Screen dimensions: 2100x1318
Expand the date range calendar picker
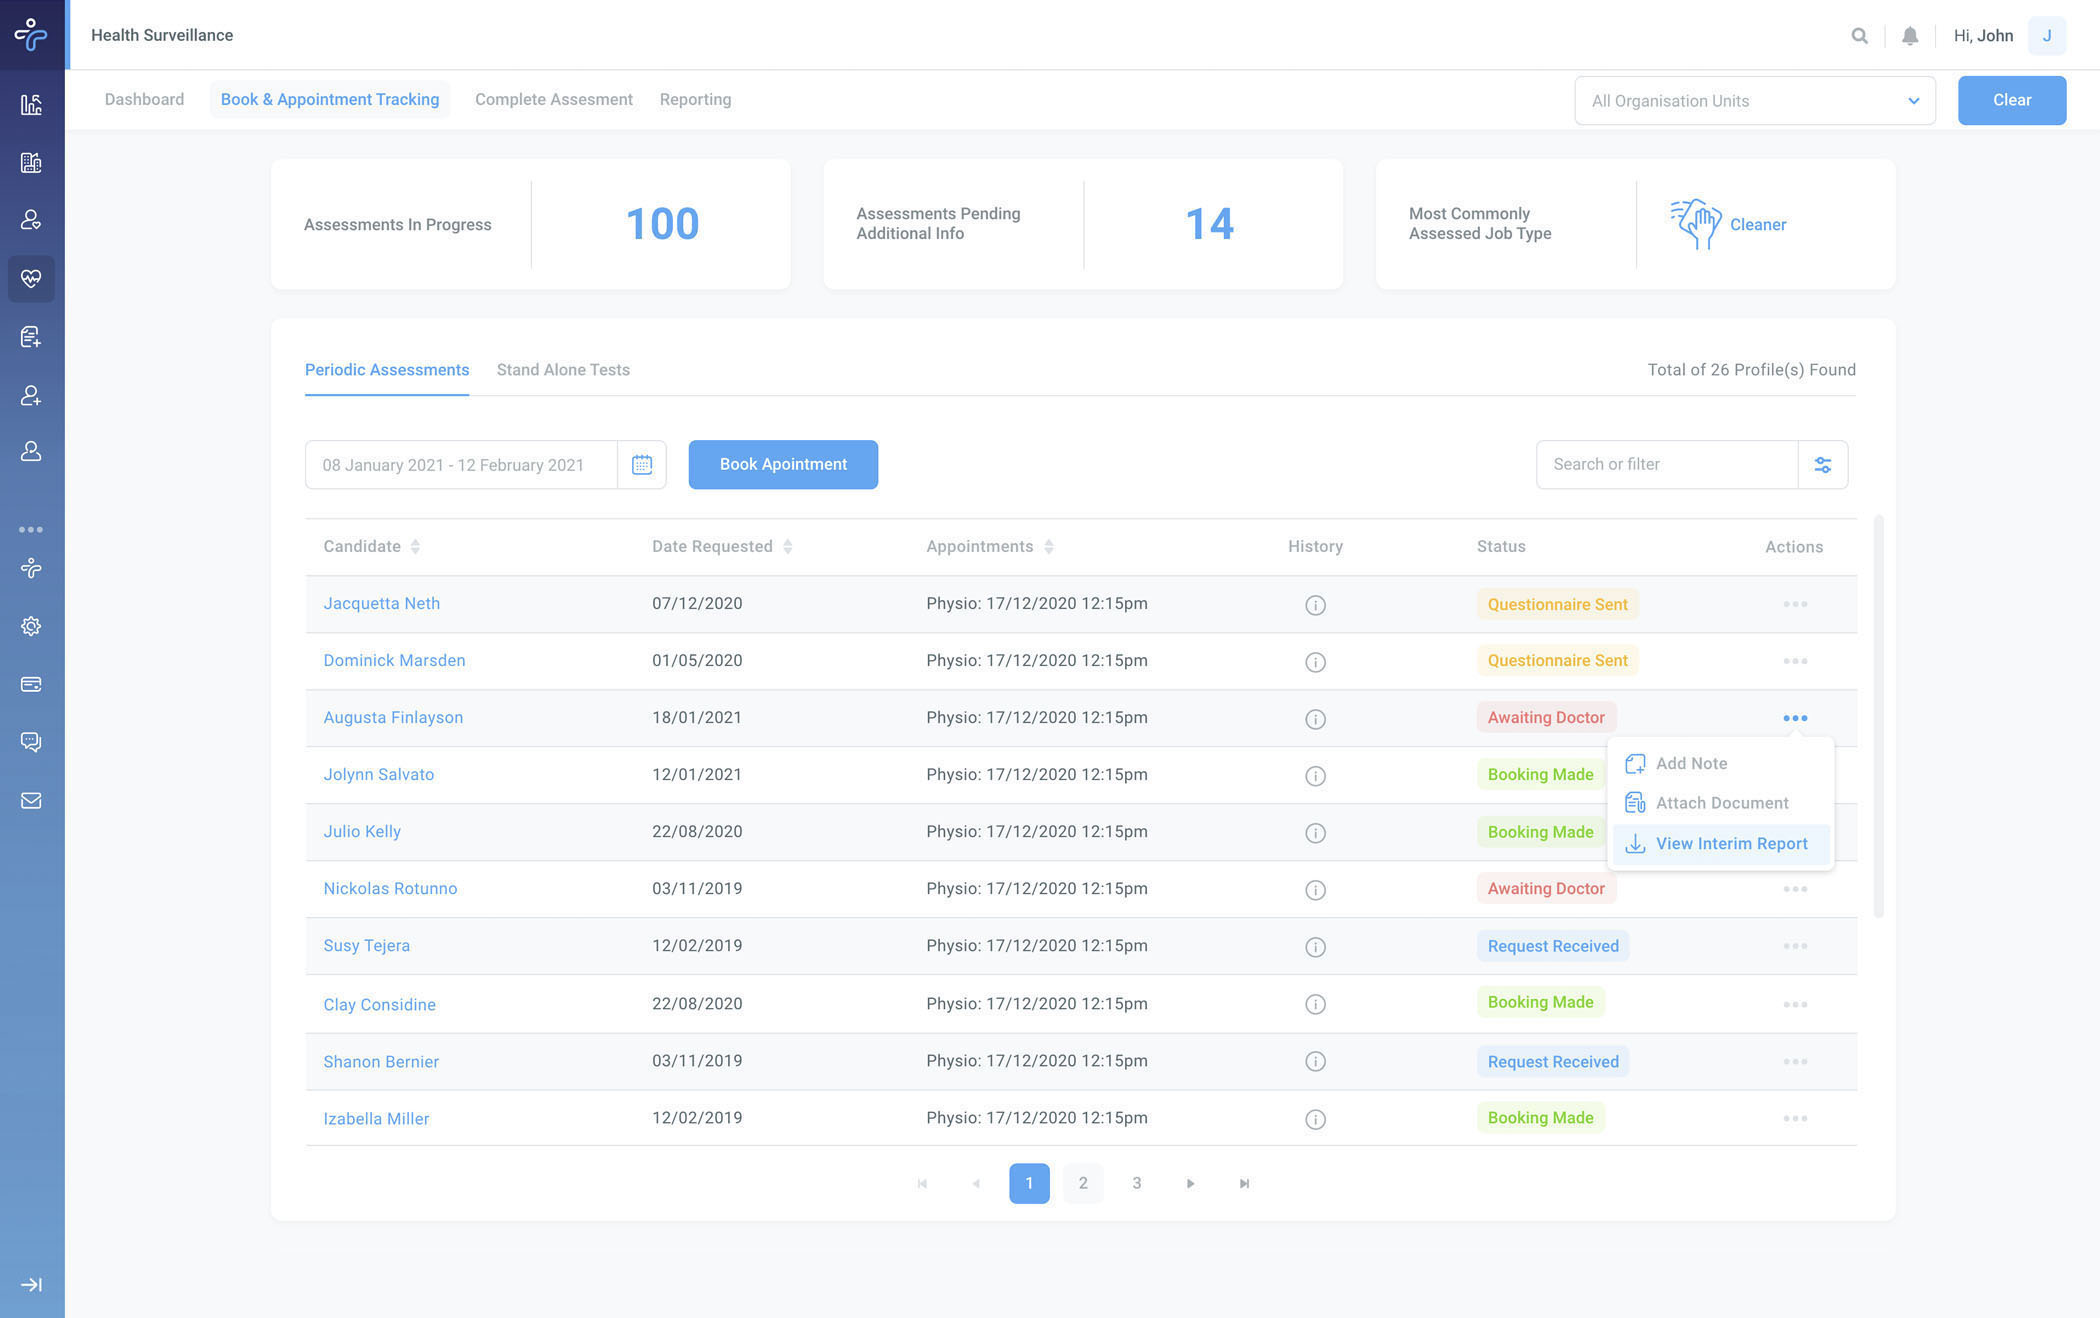tap(642, 465)
